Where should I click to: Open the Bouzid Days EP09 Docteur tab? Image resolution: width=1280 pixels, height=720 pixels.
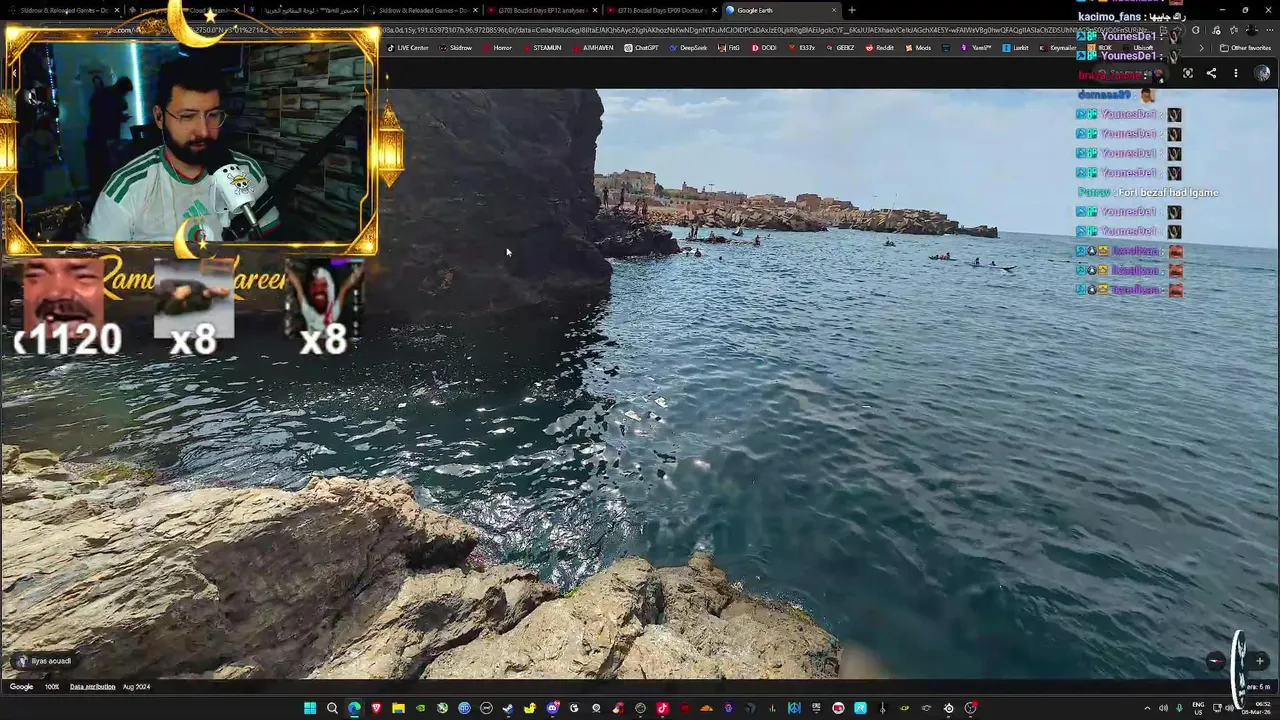point(662,10)
